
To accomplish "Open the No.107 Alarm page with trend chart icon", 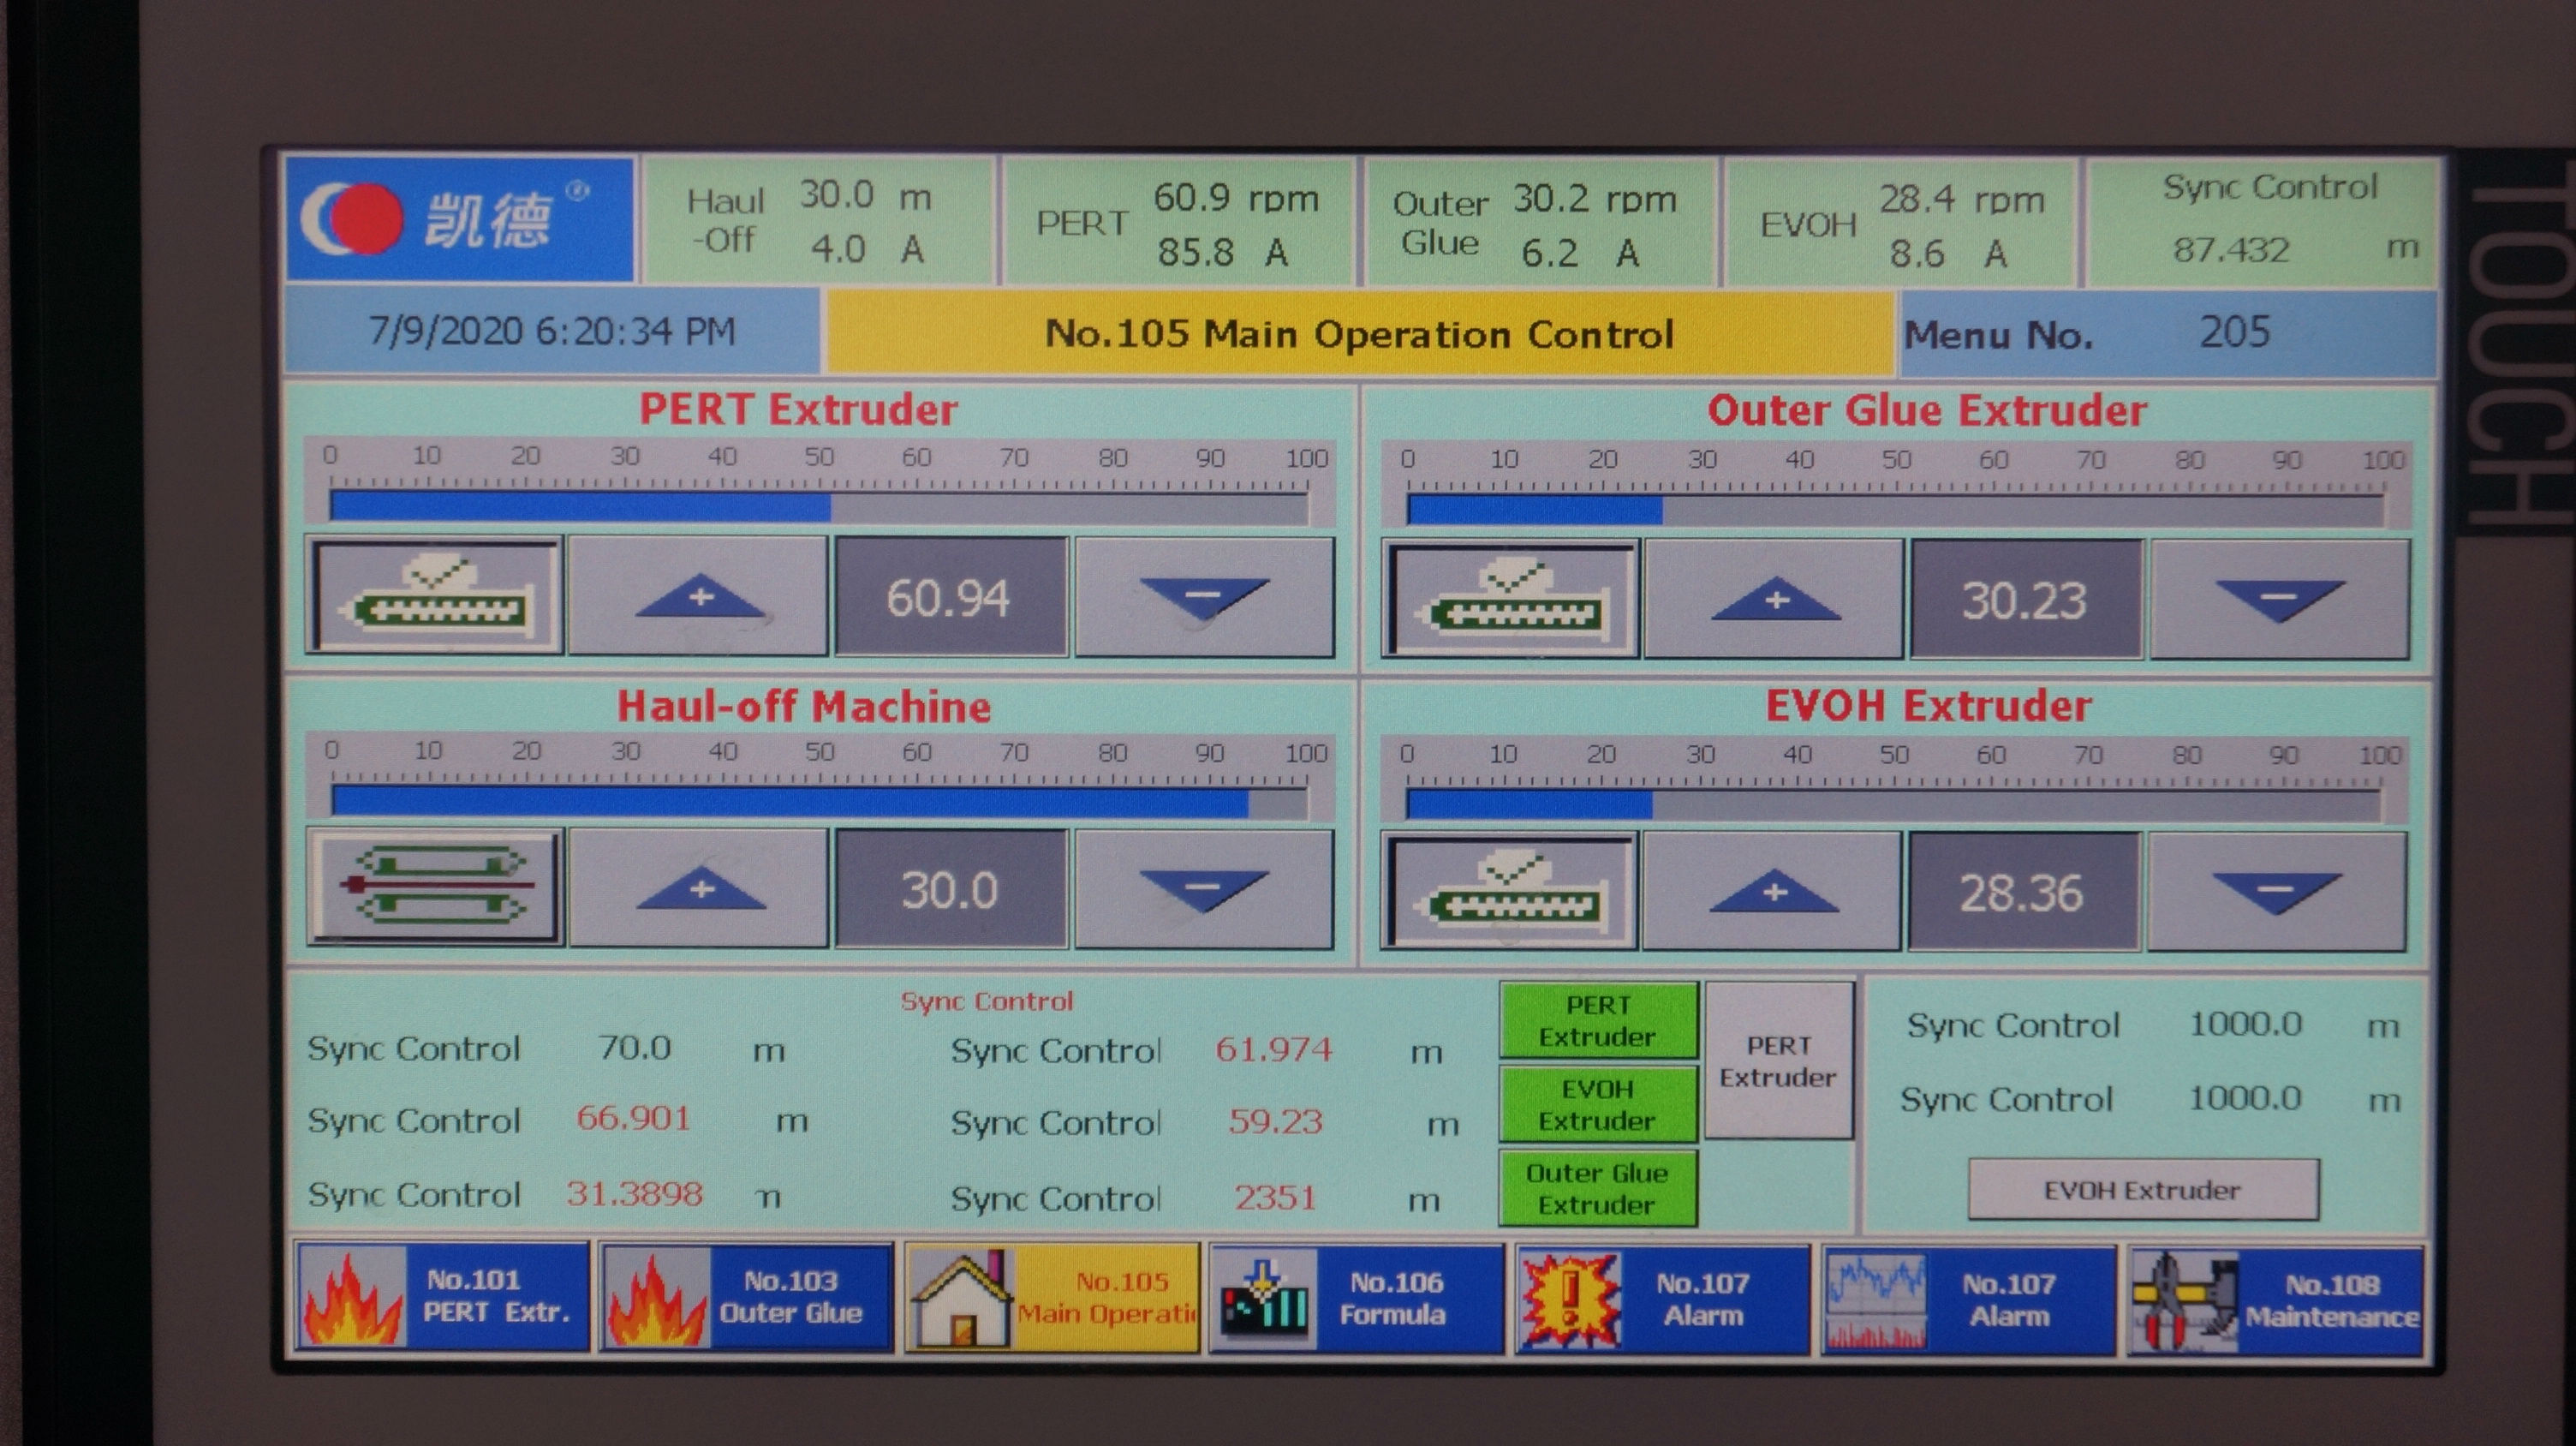I will tap(1970, 1301).
